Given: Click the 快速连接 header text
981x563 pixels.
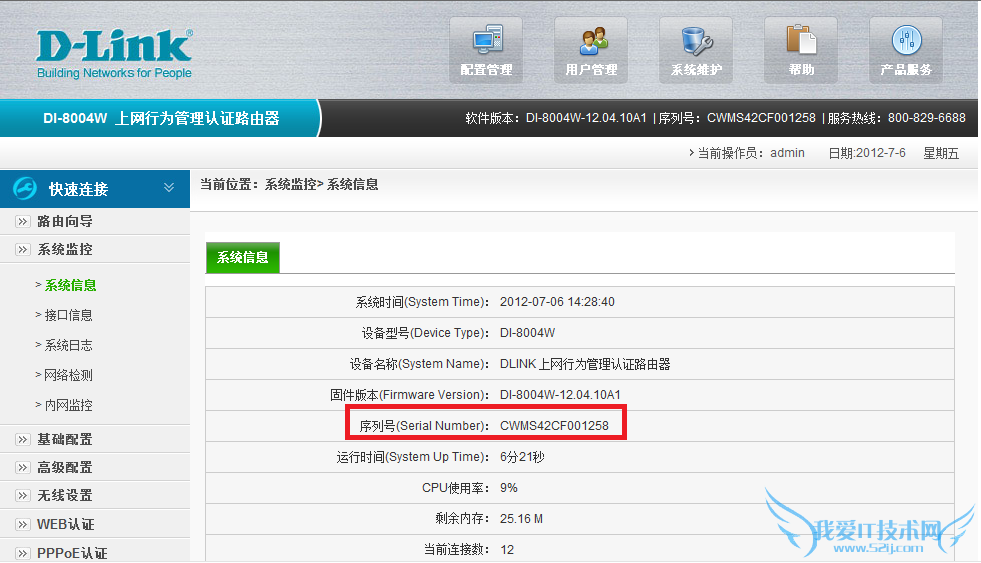Looking at the screenshot, I should 78,189.
